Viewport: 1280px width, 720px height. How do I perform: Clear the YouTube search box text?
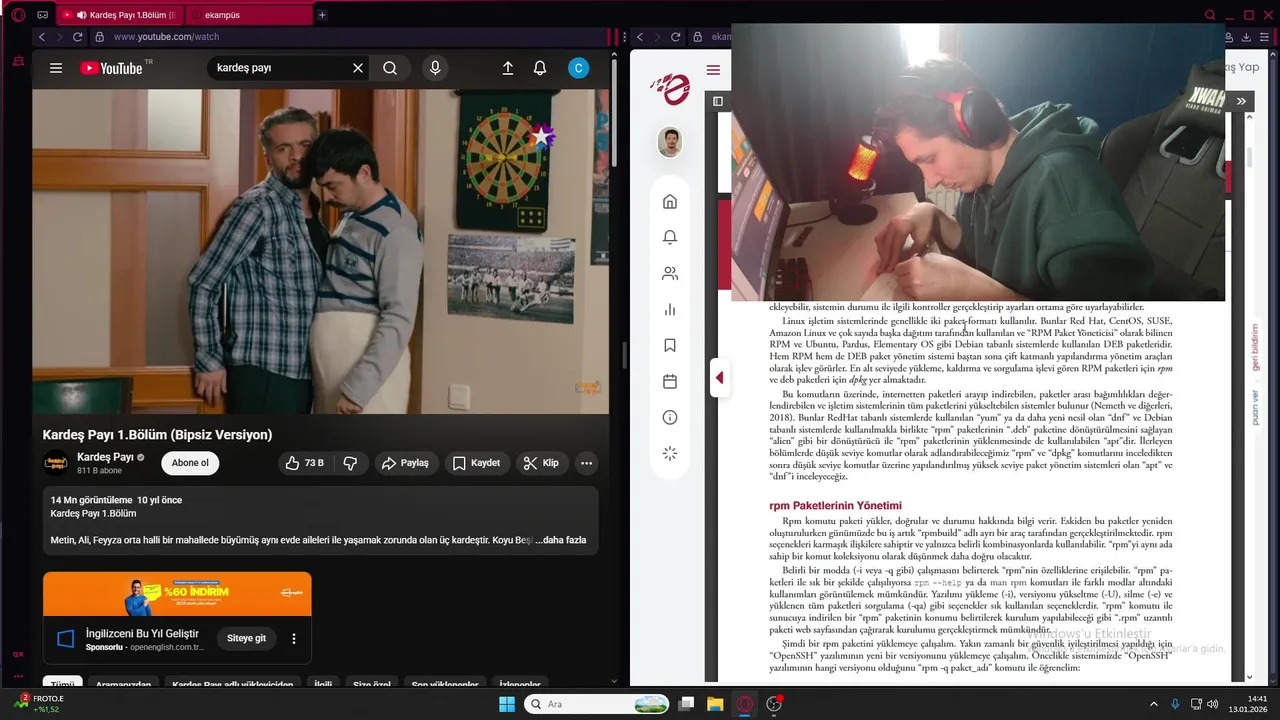pos(358,68)
